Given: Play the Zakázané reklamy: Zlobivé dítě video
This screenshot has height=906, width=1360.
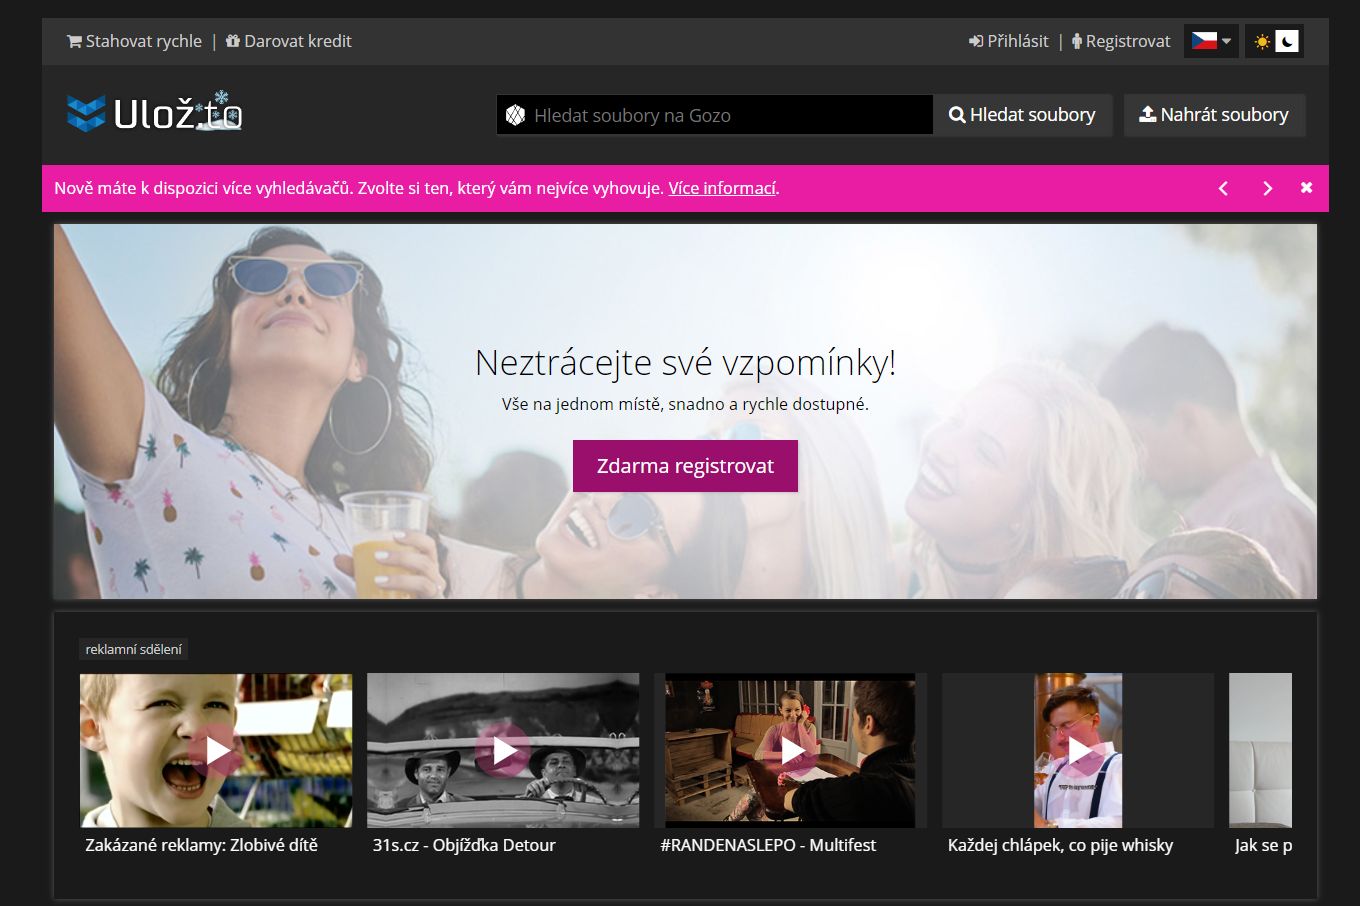Looking at the screenshot, I should (216, 750).
